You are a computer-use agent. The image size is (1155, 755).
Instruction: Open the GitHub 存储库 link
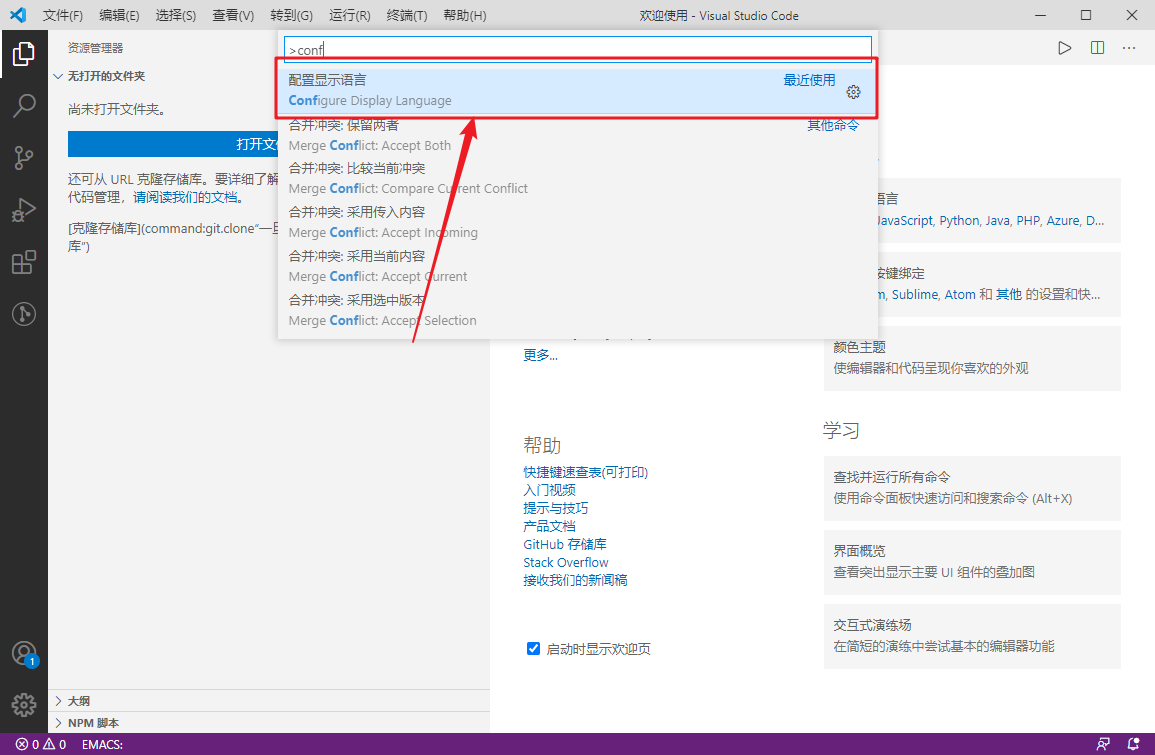(x=565, y=544)
